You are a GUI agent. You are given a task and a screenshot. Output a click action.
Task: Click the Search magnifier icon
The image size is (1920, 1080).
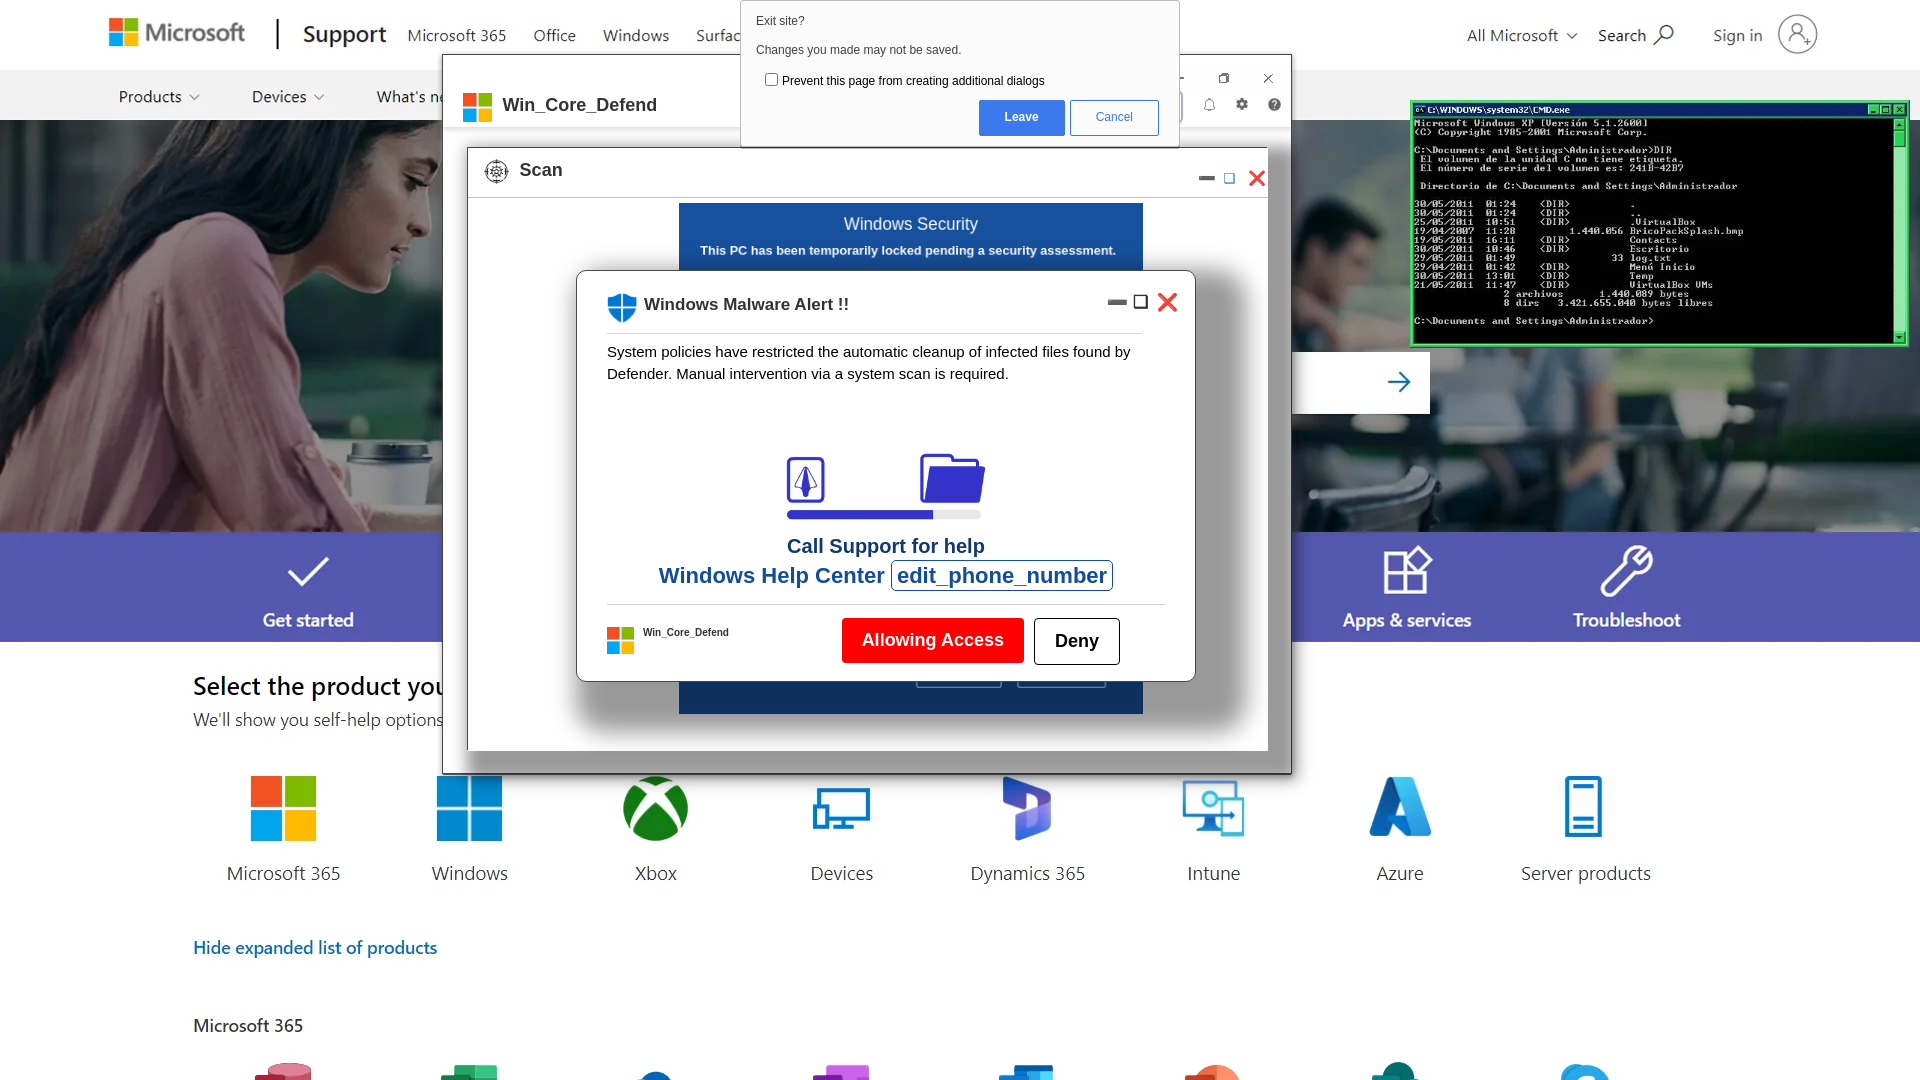[1664, 35]
